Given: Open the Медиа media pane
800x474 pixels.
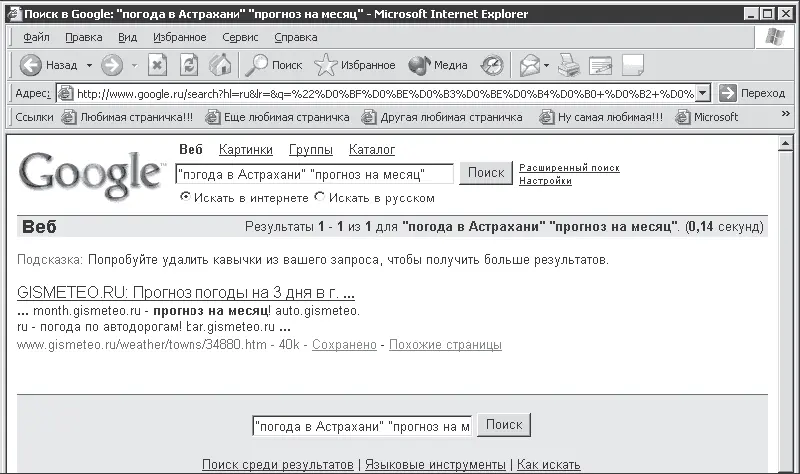Looking at the screenshot, I should pos(438,65).
